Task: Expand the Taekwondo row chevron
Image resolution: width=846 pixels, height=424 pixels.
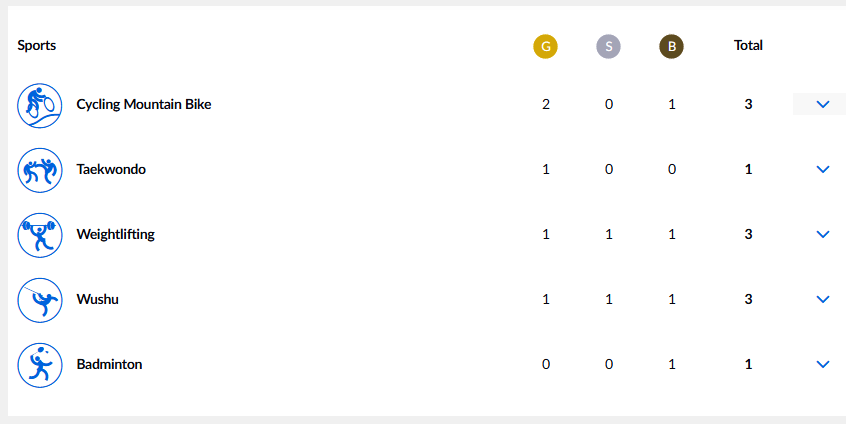Action: pos(823,169)
